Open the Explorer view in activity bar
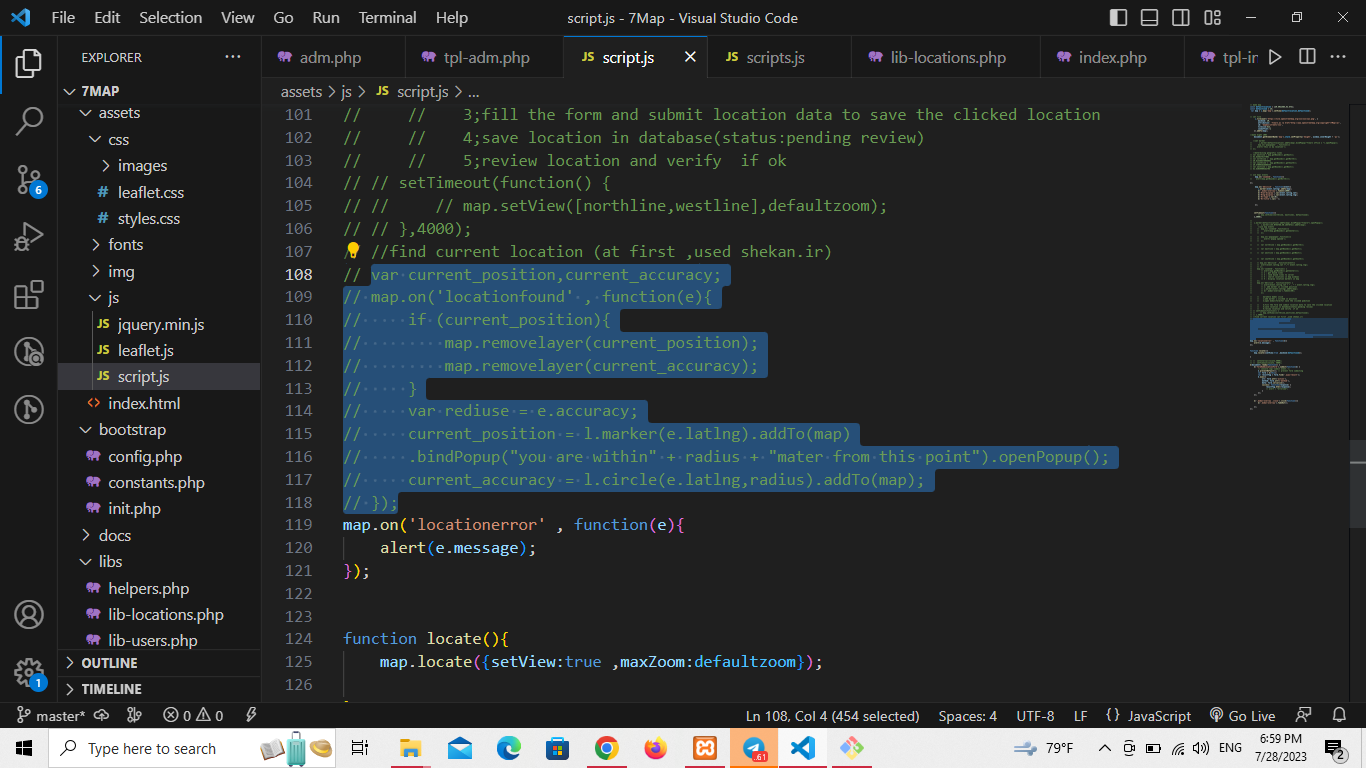1366x768 pixels. [29, 64]
